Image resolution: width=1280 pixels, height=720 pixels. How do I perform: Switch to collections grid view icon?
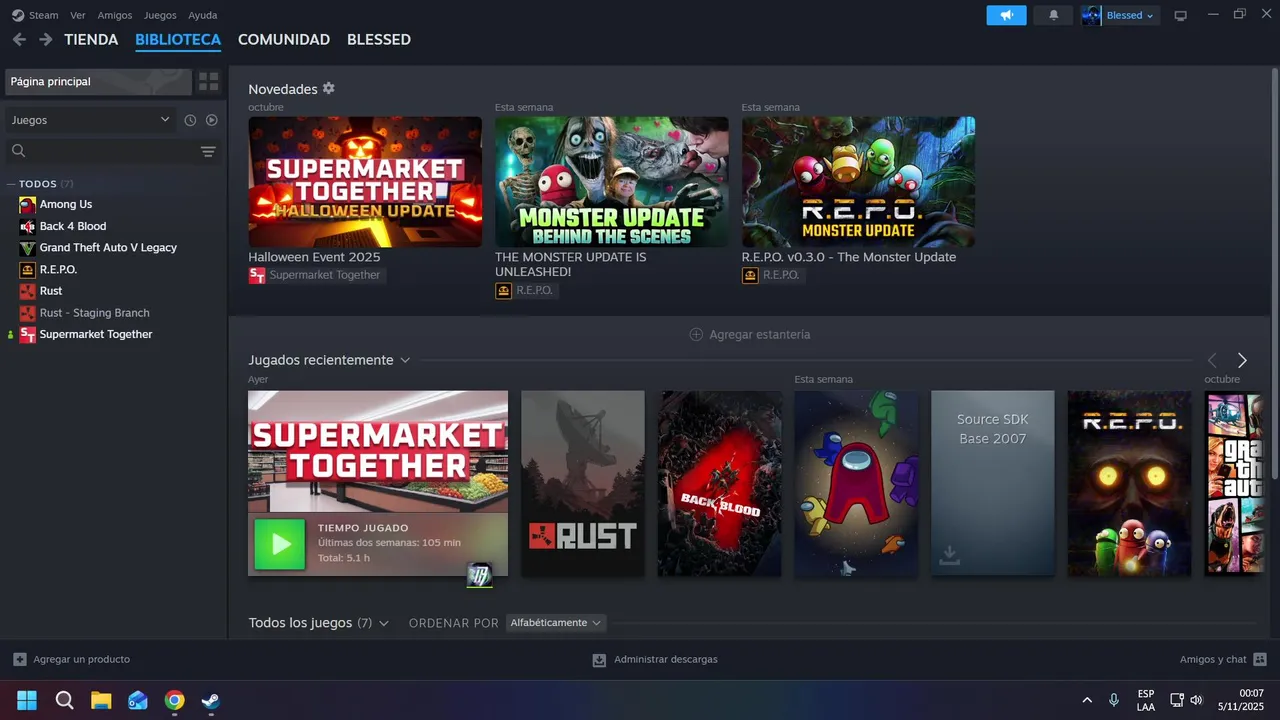coord(208,82)
